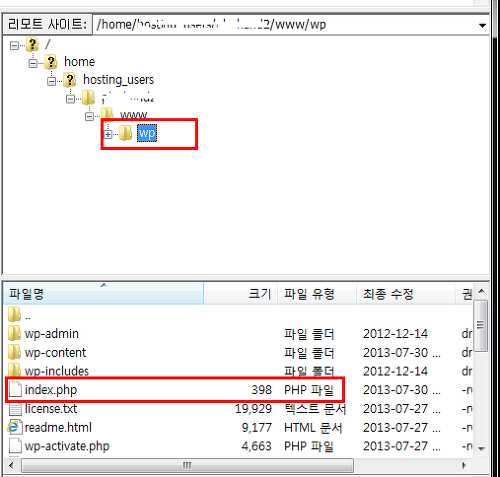The height and width of the screenshot is (477, 500).
Task: Sort by 파일 유형 column header
Action: (317, 294)
